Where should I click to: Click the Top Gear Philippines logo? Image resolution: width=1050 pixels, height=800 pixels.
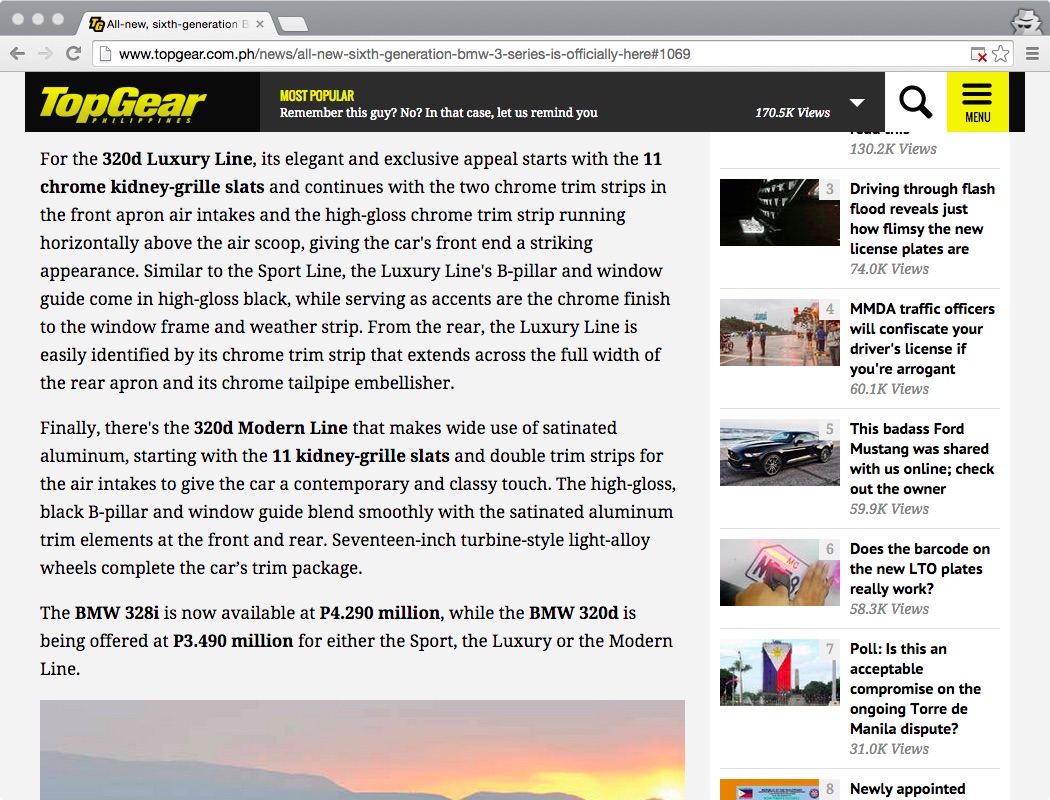pos(123,104)
